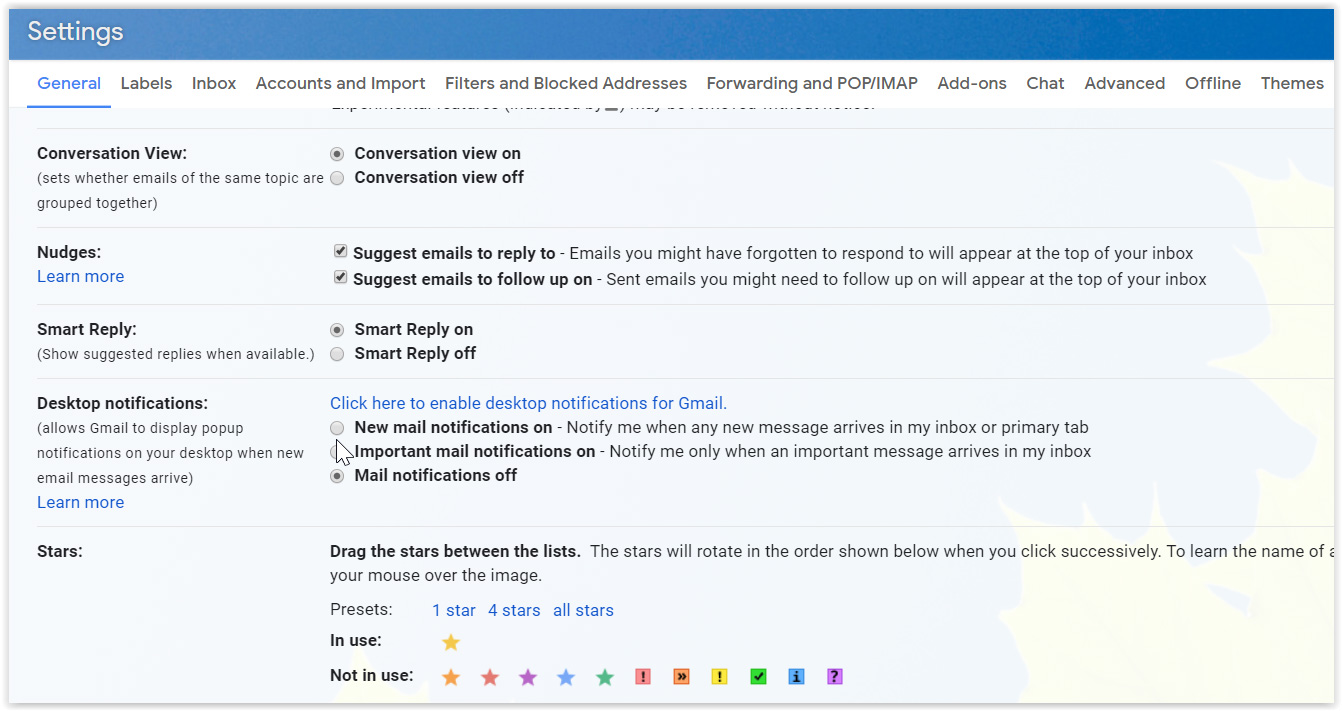Click the green star under Not in use
Viewport: 1342px width, 711px height.
point(605,677)
